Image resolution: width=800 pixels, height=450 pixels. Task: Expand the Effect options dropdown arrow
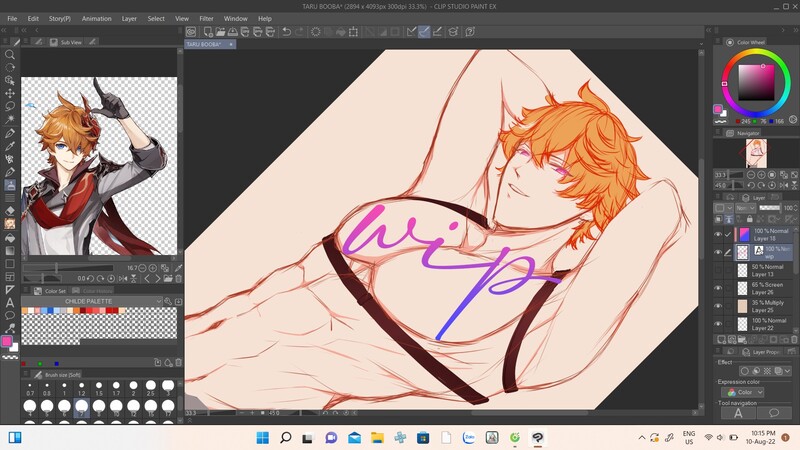point(788,371)
